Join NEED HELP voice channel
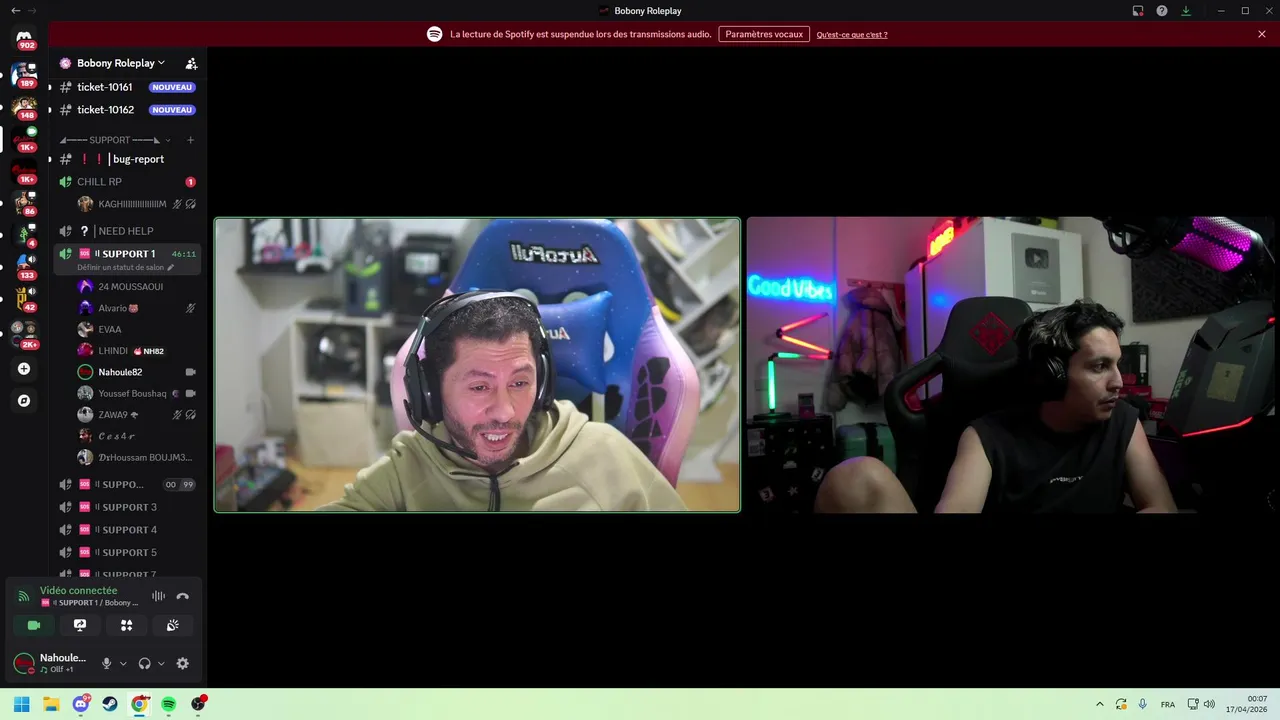1280x720 pixels. 127,231
